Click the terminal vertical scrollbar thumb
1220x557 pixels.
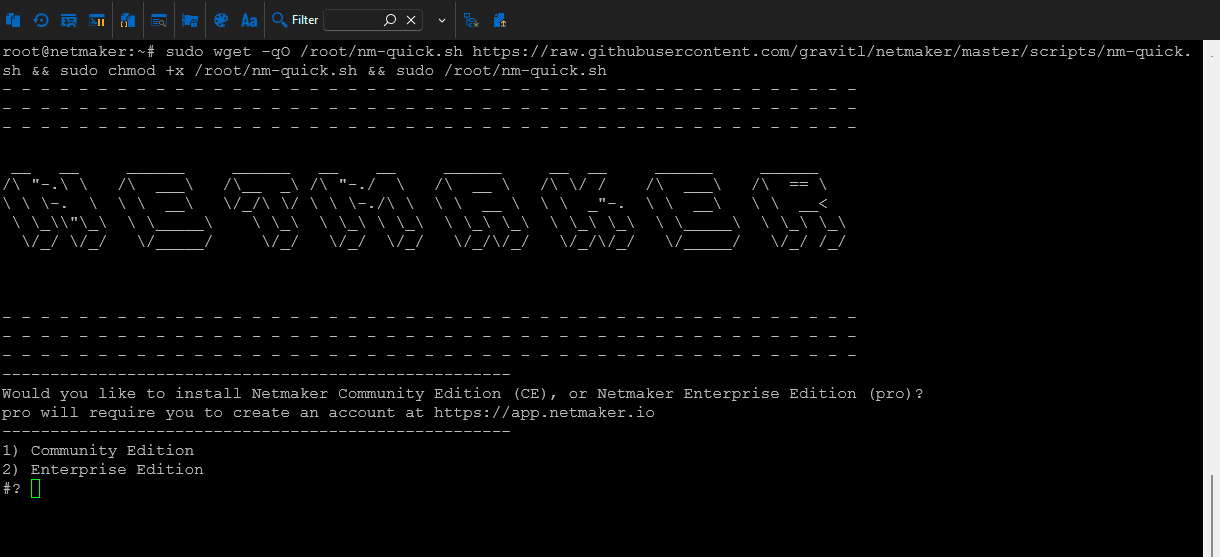pyautogui.click(x=1212, y=515)
